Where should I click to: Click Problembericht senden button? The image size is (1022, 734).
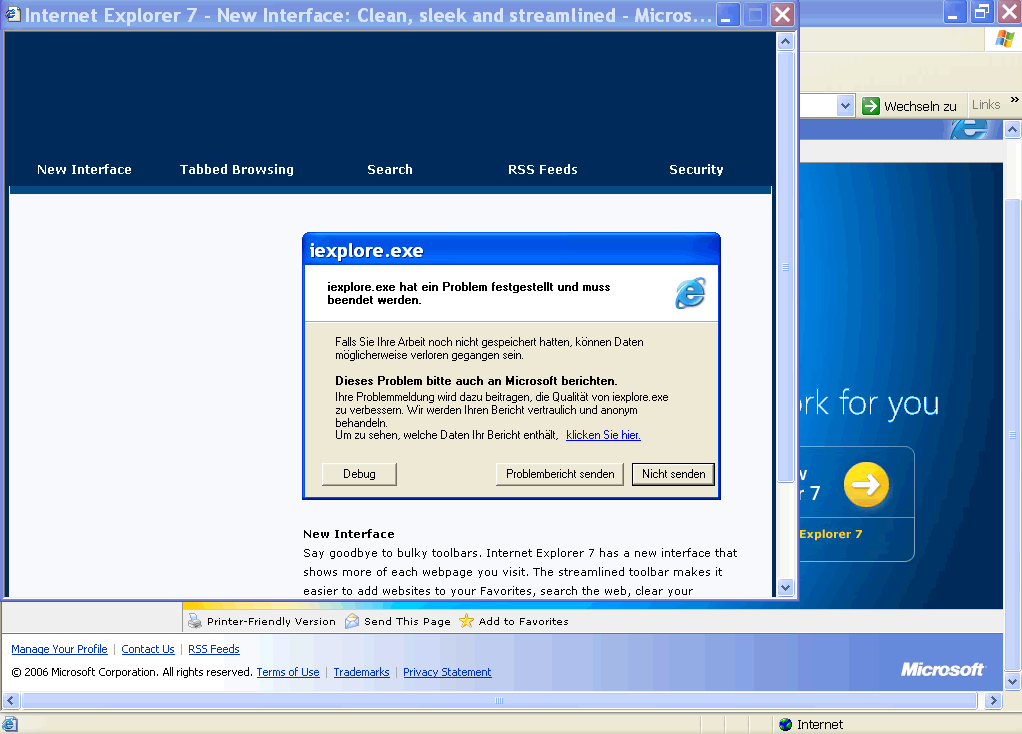click(x=560, y=474)
